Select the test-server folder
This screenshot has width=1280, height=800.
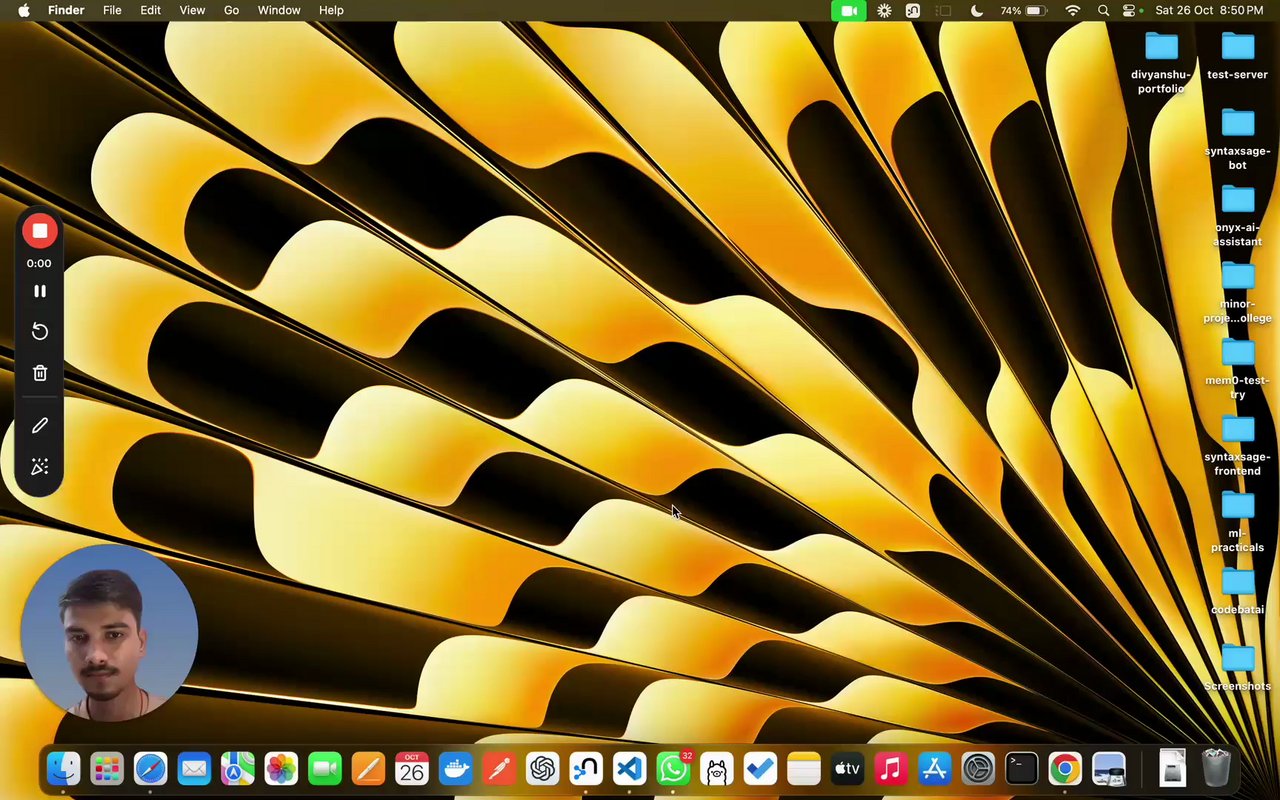(x=1237, y=56)
